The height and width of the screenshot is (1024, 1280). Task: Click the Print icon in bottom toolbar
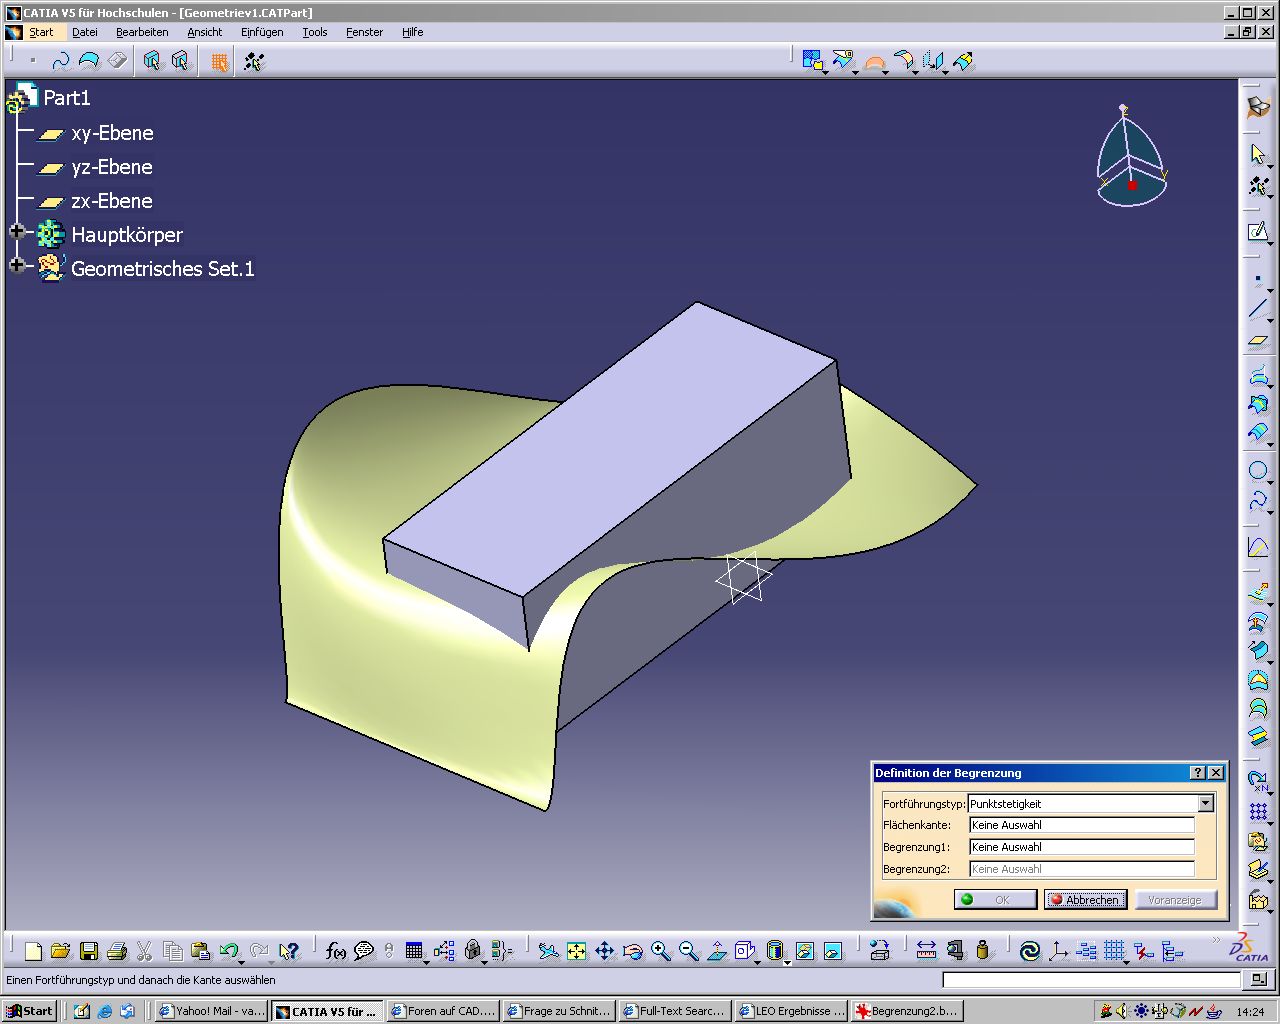117,951
